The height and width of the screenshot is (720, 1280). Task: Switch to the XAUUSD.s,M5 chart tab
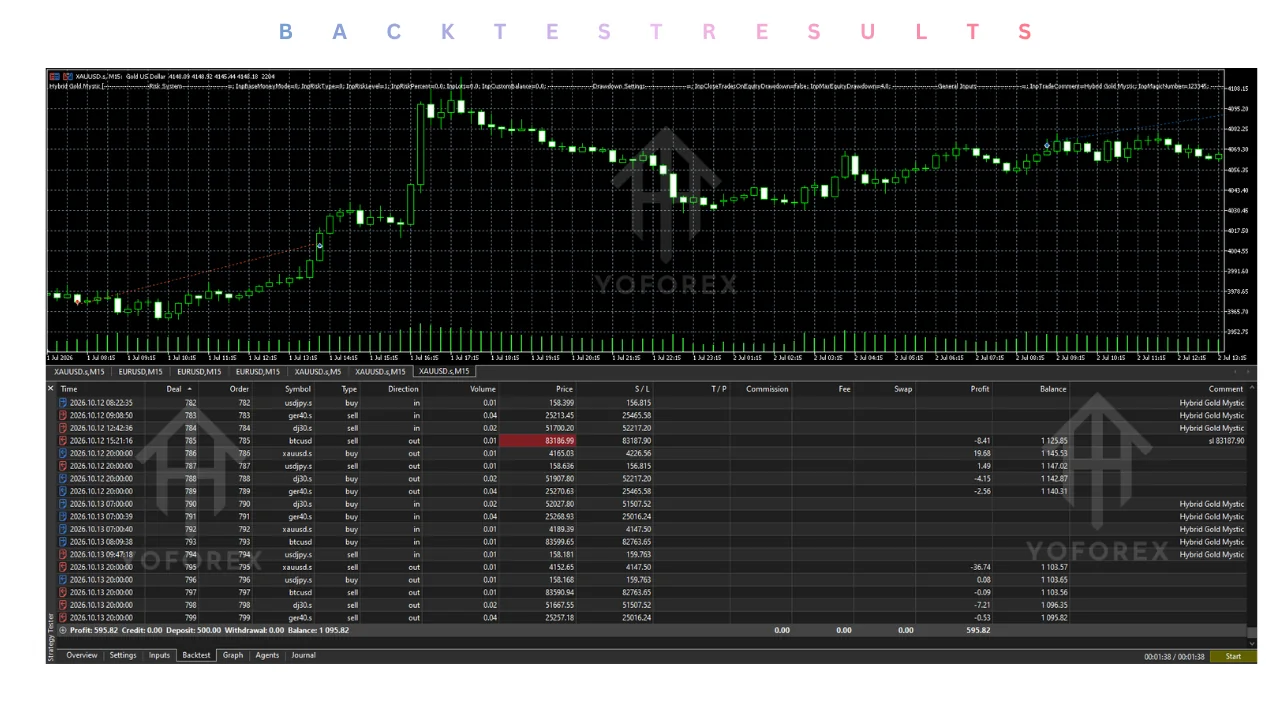pyautogui.click(x=318, y=372)
